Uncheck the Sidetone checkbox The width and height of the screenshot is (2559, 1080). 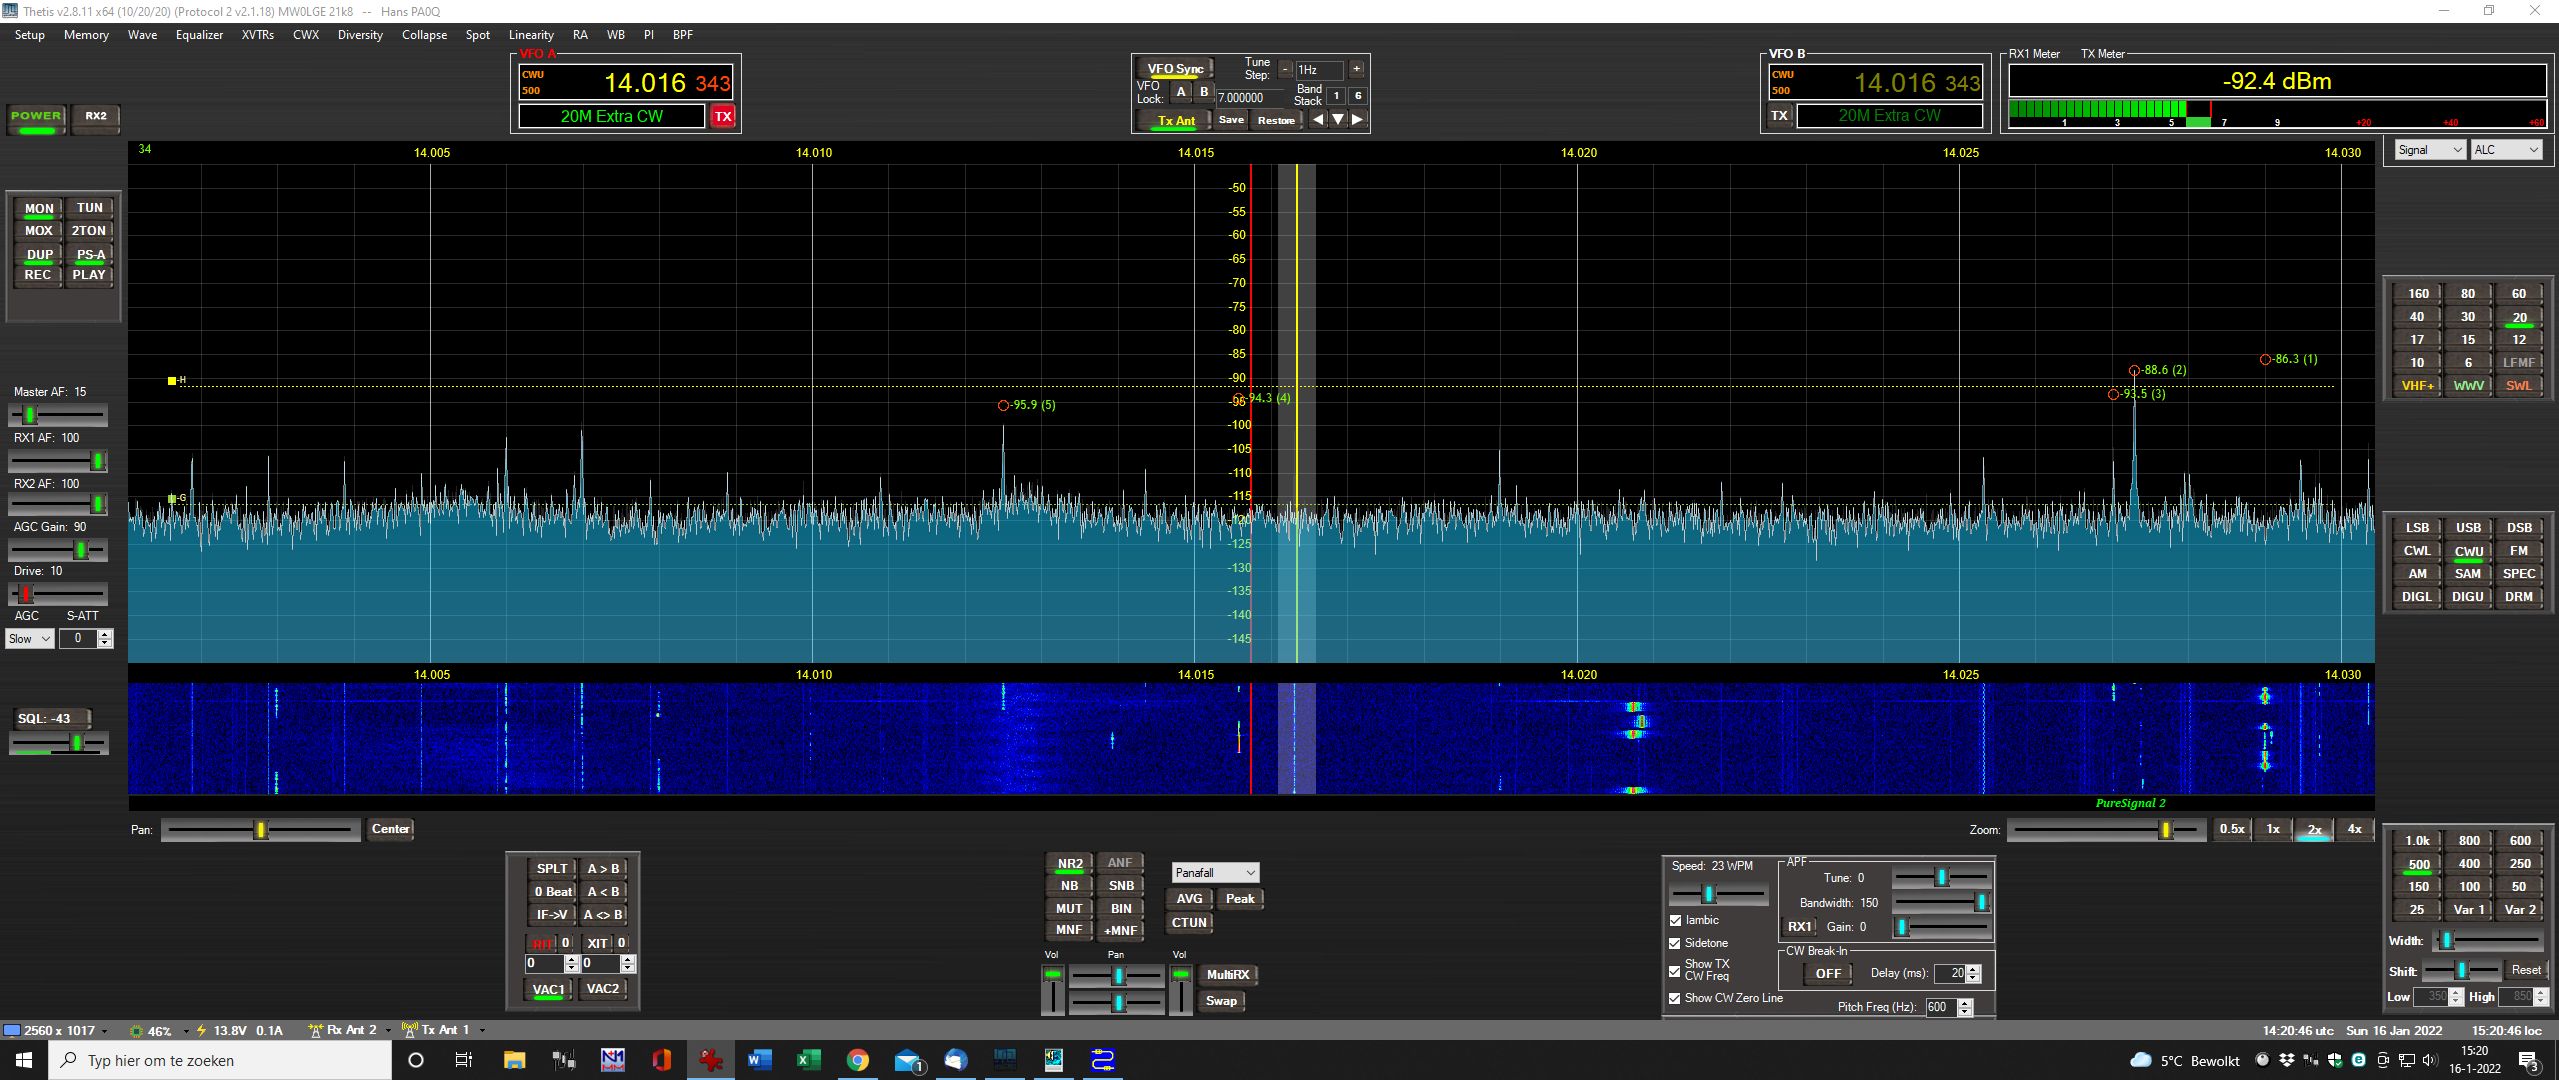(x=1676, y=943)
